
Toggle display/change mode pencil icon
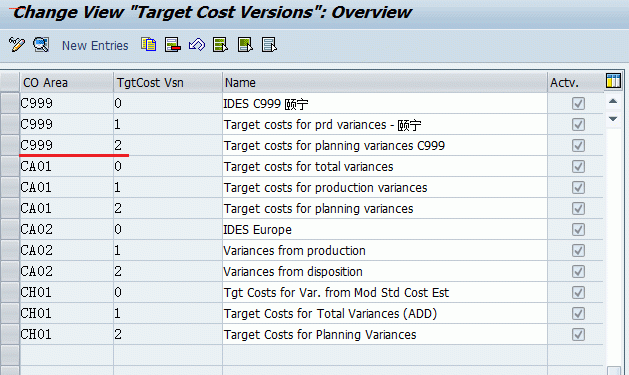17,45
